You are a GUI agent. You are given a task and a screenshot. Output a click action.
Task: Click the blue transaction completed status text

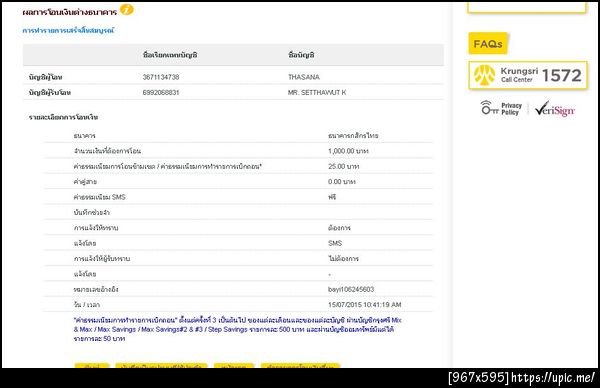pos(68,30)
